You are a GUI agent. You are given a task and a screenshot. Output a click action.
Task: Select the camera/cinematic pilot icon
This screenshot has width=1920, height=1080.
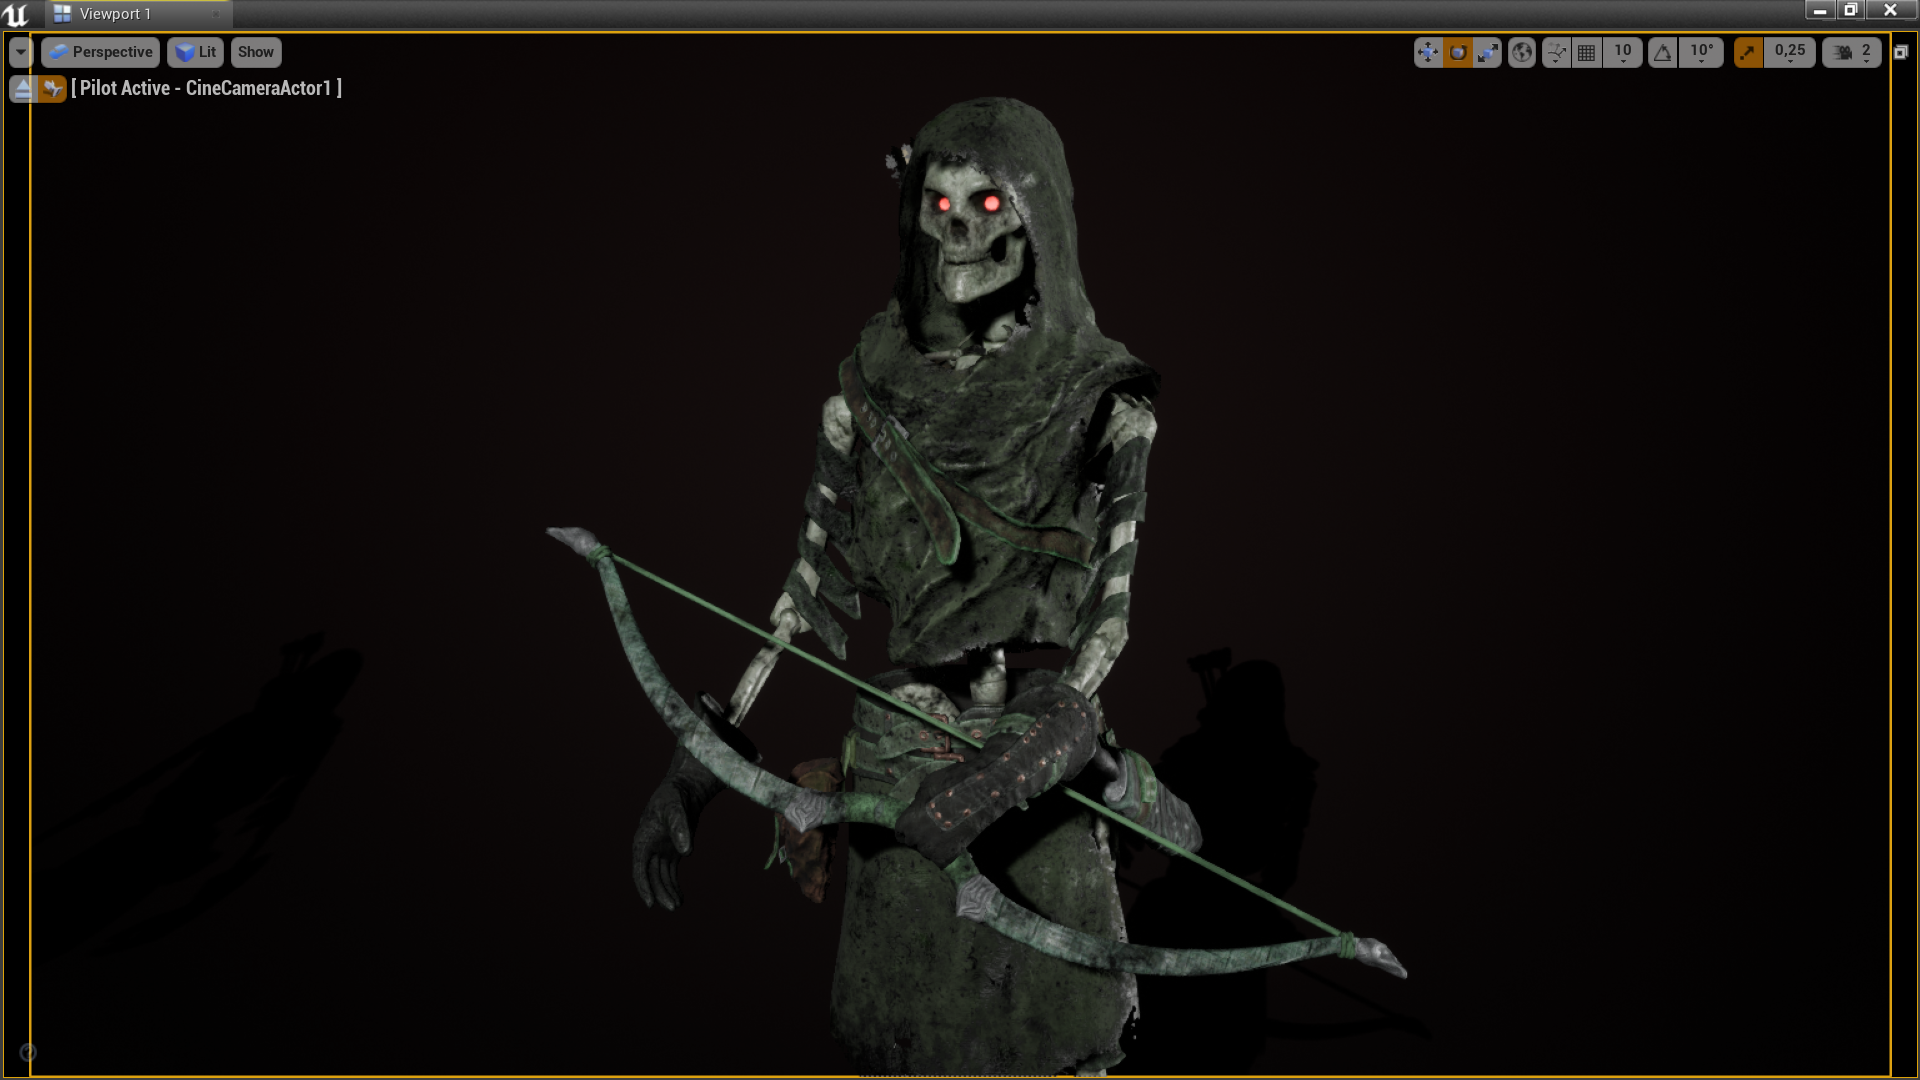(53, 88)
